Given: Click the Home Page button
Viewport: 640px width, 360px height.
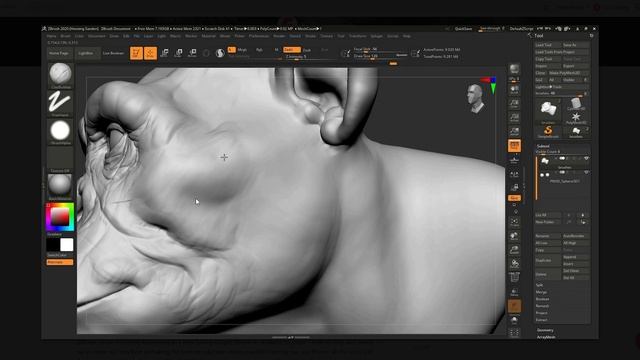Looking at the screenshot, I should [60, 53].
